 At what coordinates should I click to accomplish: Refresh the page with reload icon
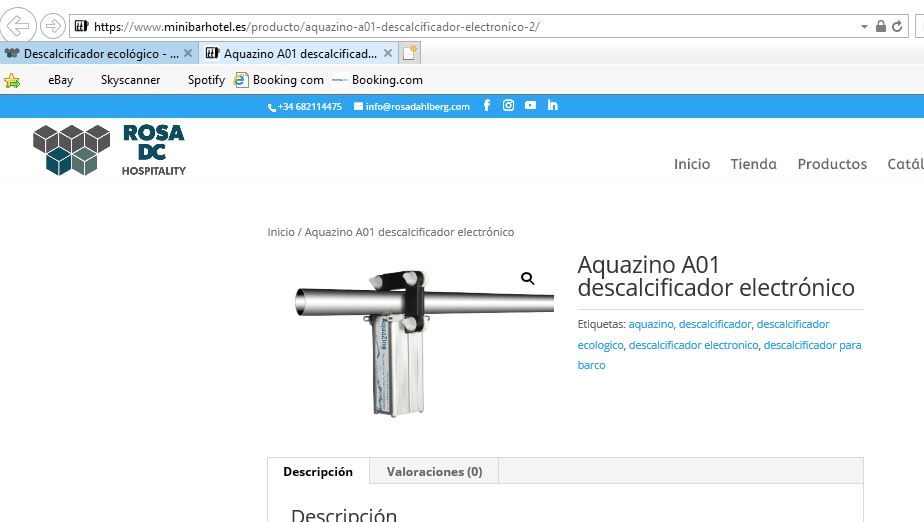coord(897,26)
